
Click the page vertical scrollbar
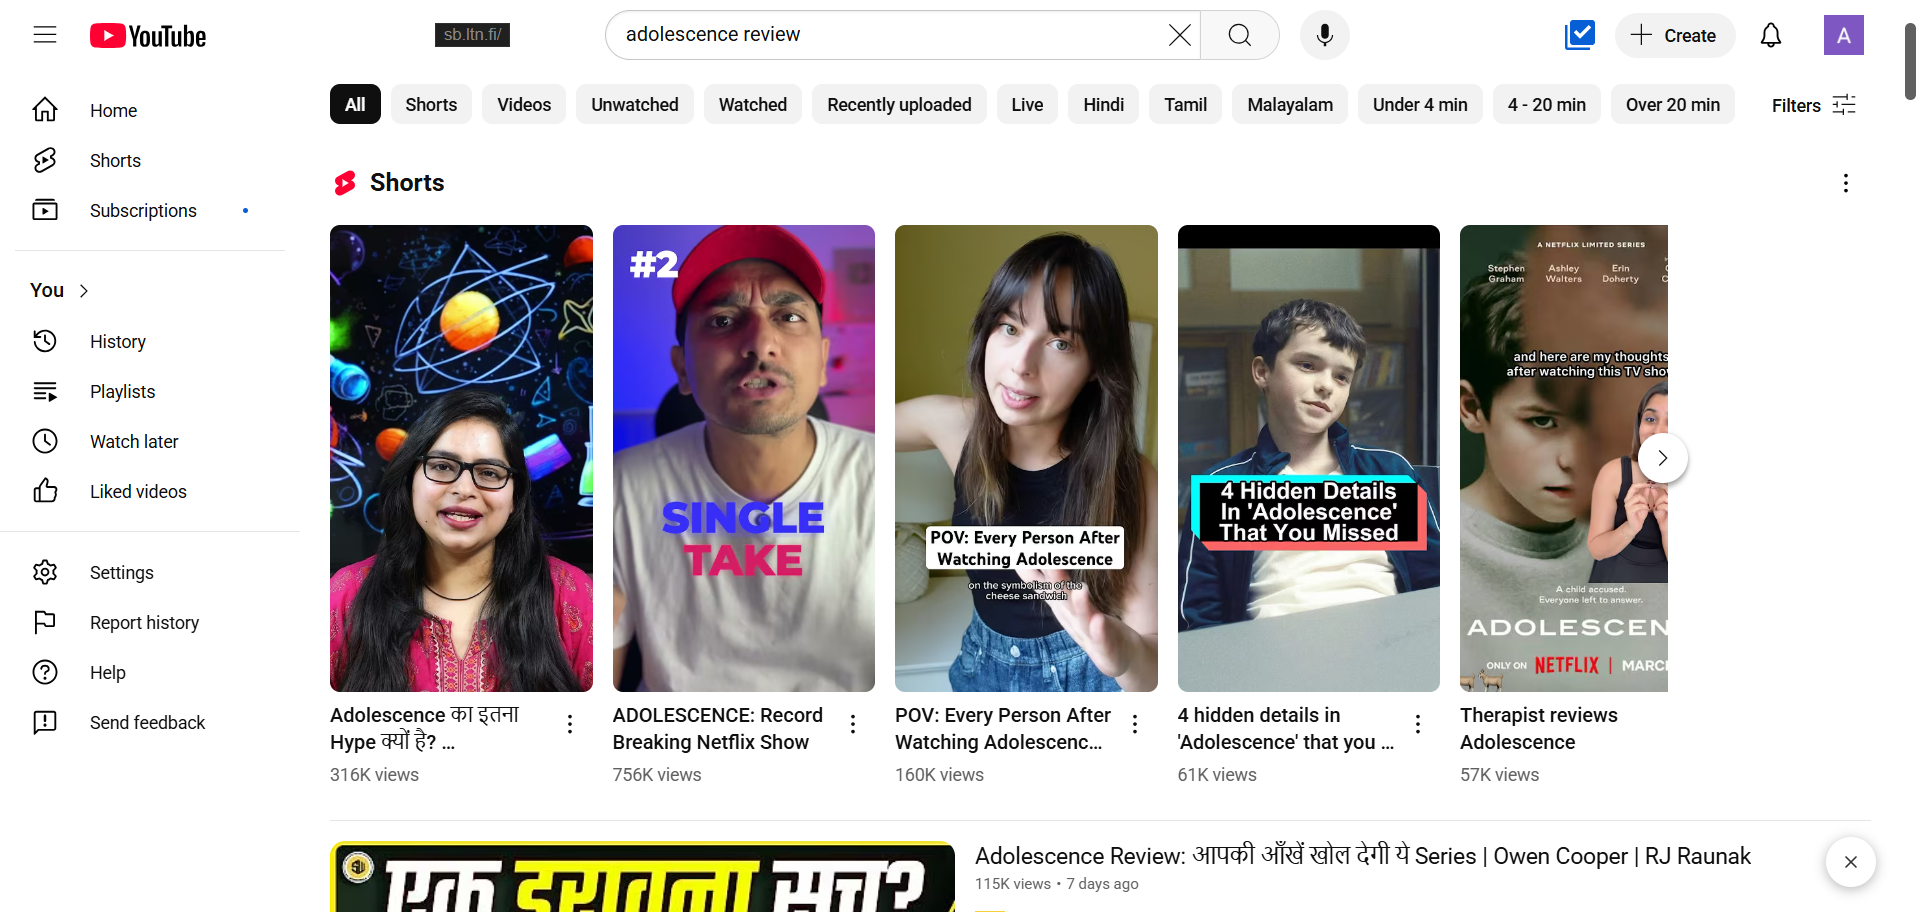tap(1910, 60)
